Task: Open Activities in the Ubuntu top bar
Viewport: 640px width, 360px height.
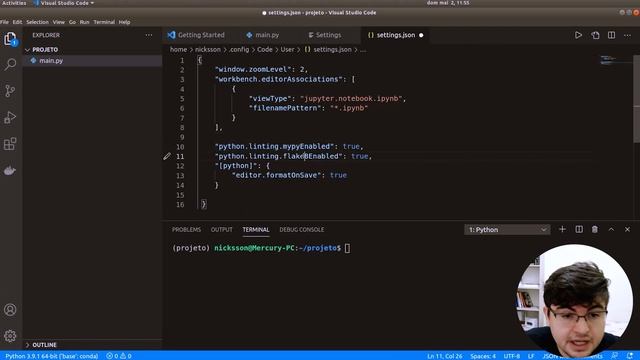Action: (x=14, y=3)
